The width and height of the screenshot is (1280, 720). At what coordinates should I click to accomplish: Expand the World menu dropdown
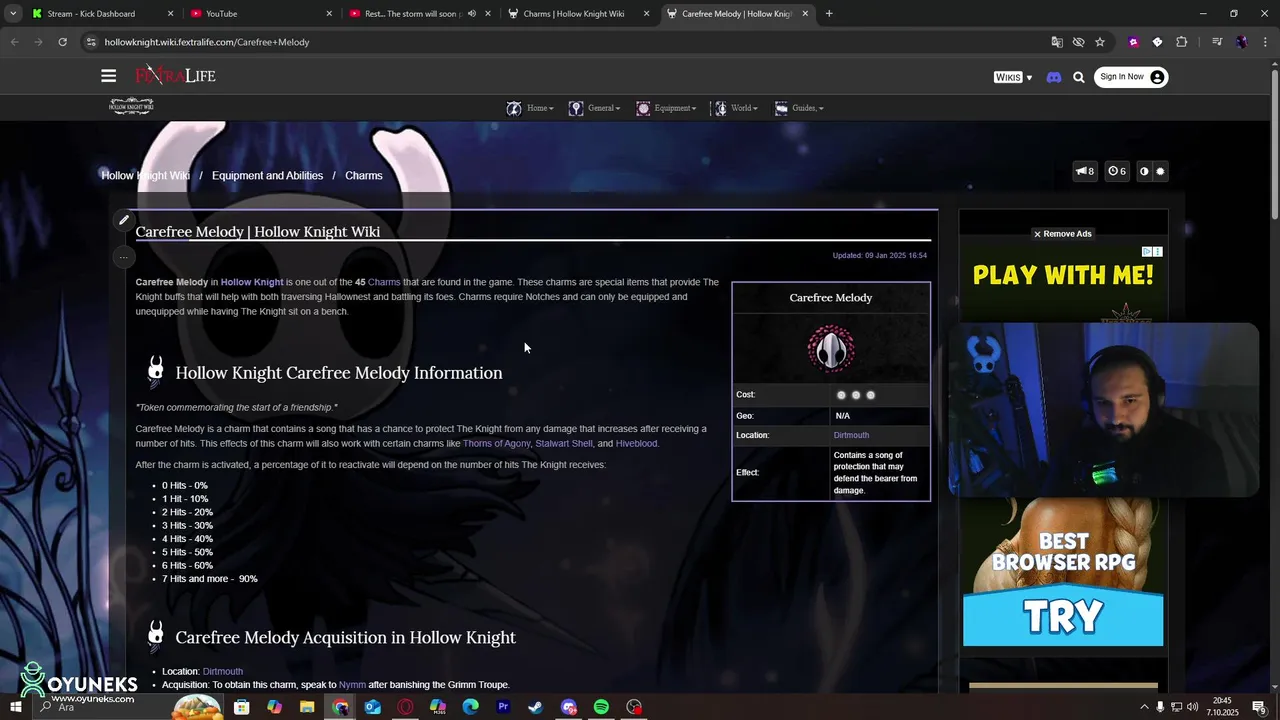pyautogui.click(x=735, y=108)
